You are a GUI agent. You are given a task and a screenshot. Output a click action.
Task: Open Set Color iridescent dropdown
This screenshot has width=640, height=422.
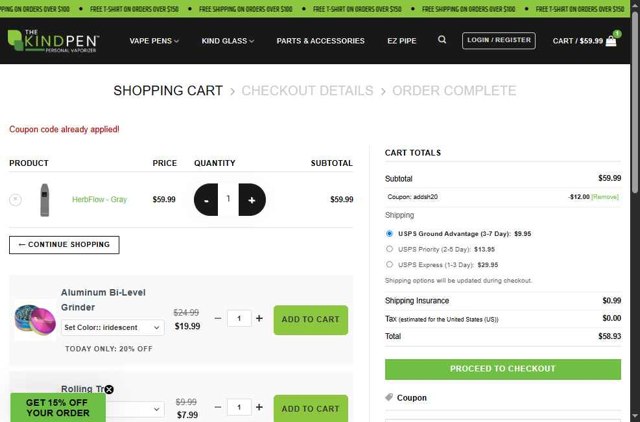113,327
